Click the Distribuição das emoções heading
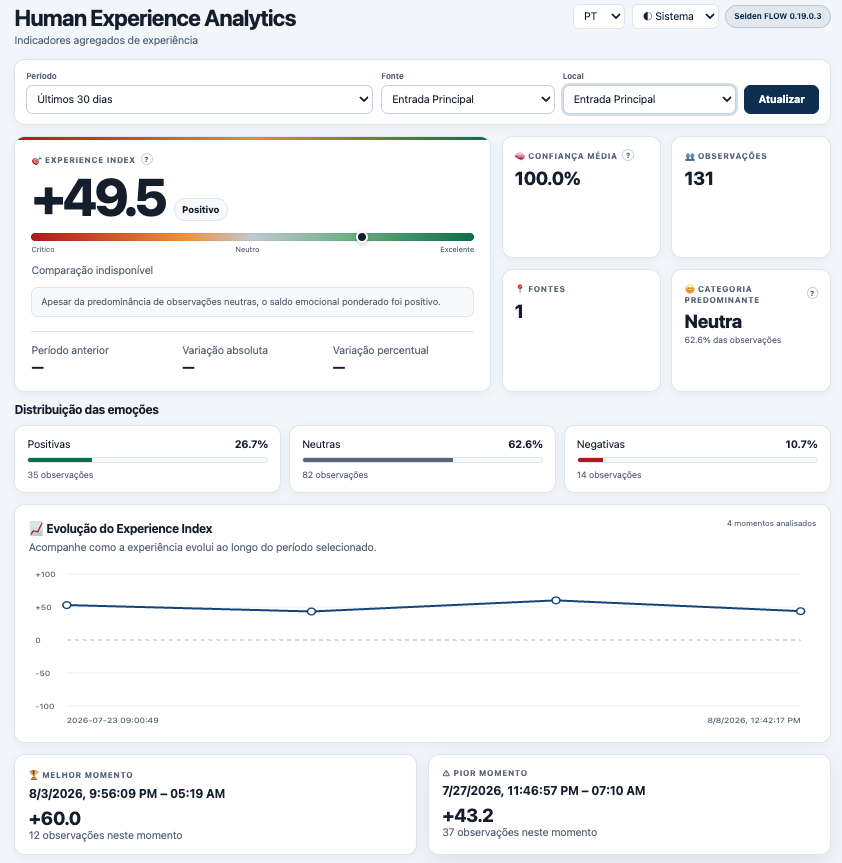Screen dimensions: 842x863 [x=86, y=410]
